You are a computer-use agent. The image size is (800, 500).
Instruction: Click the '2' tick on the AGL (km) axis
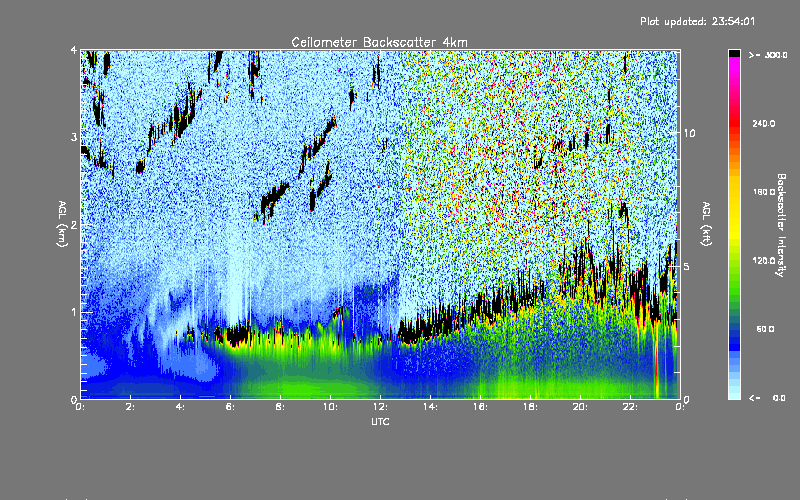74,225
